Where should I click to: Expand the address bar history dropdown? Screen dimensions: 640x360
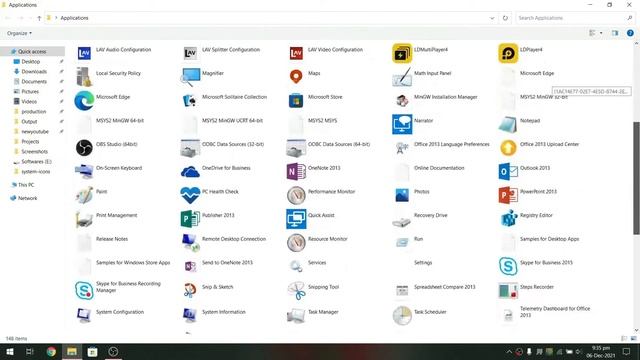click(492, 18)
